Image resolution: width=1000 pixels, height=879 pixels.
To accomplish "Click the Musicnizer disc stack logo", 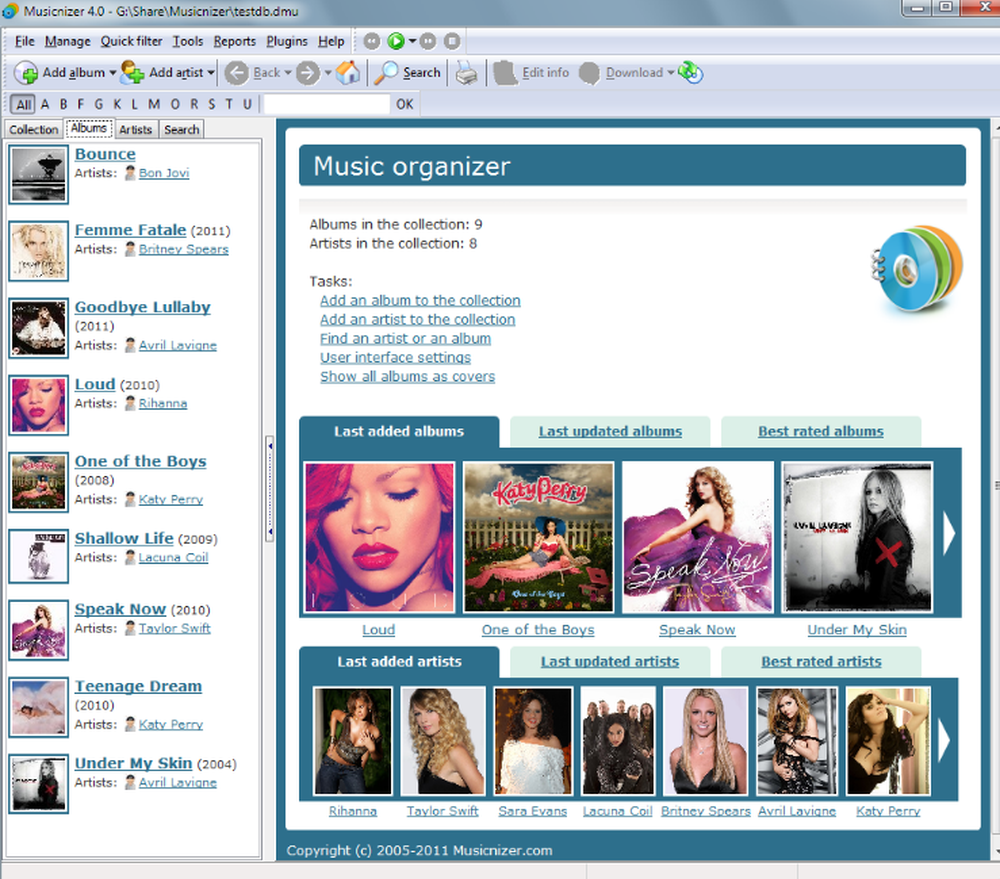I will pos(918,268).
